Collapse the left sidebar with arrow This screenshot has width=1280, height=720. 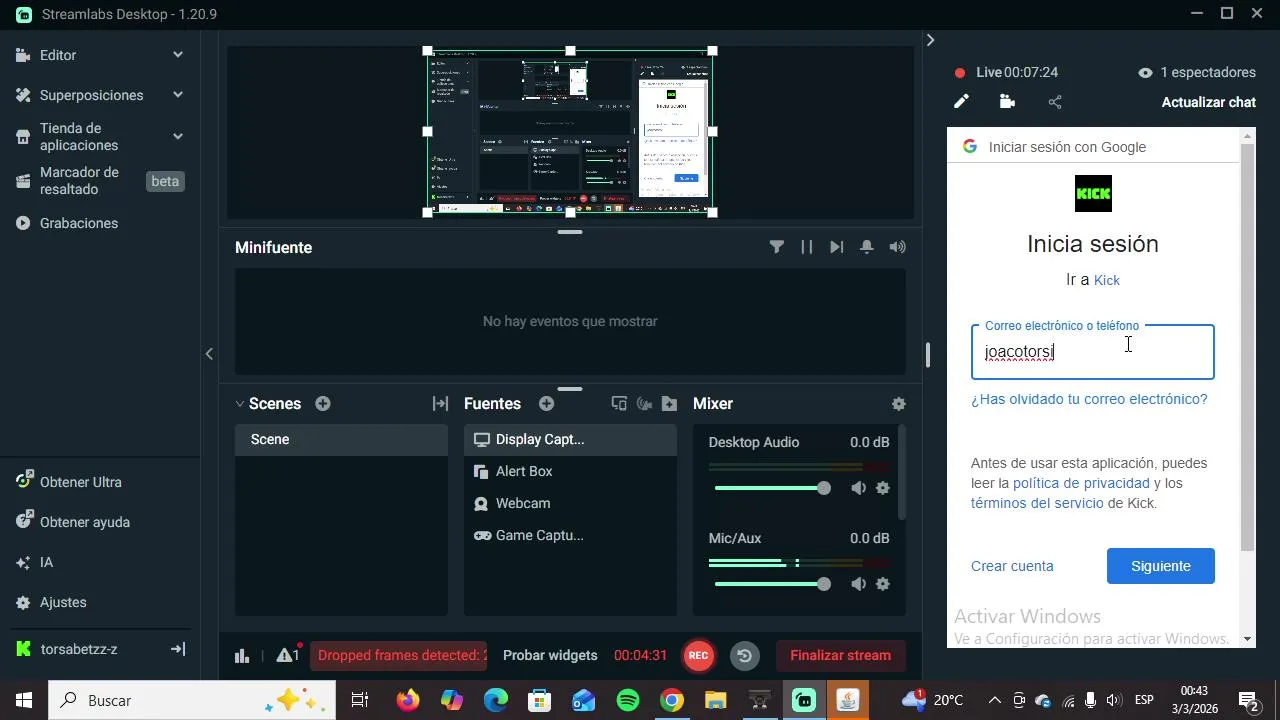[209, 354]
